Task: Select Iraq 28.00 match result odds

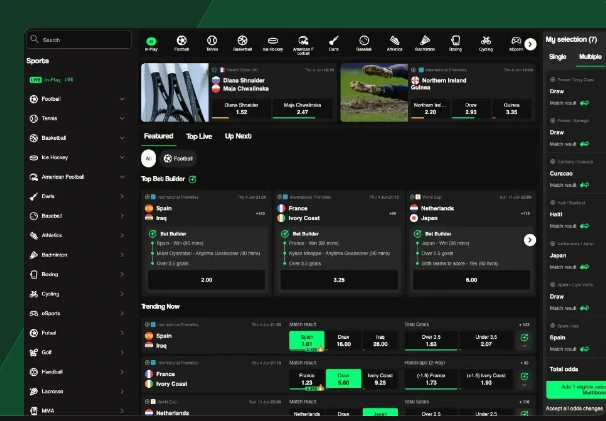Action: pos(380,341)
